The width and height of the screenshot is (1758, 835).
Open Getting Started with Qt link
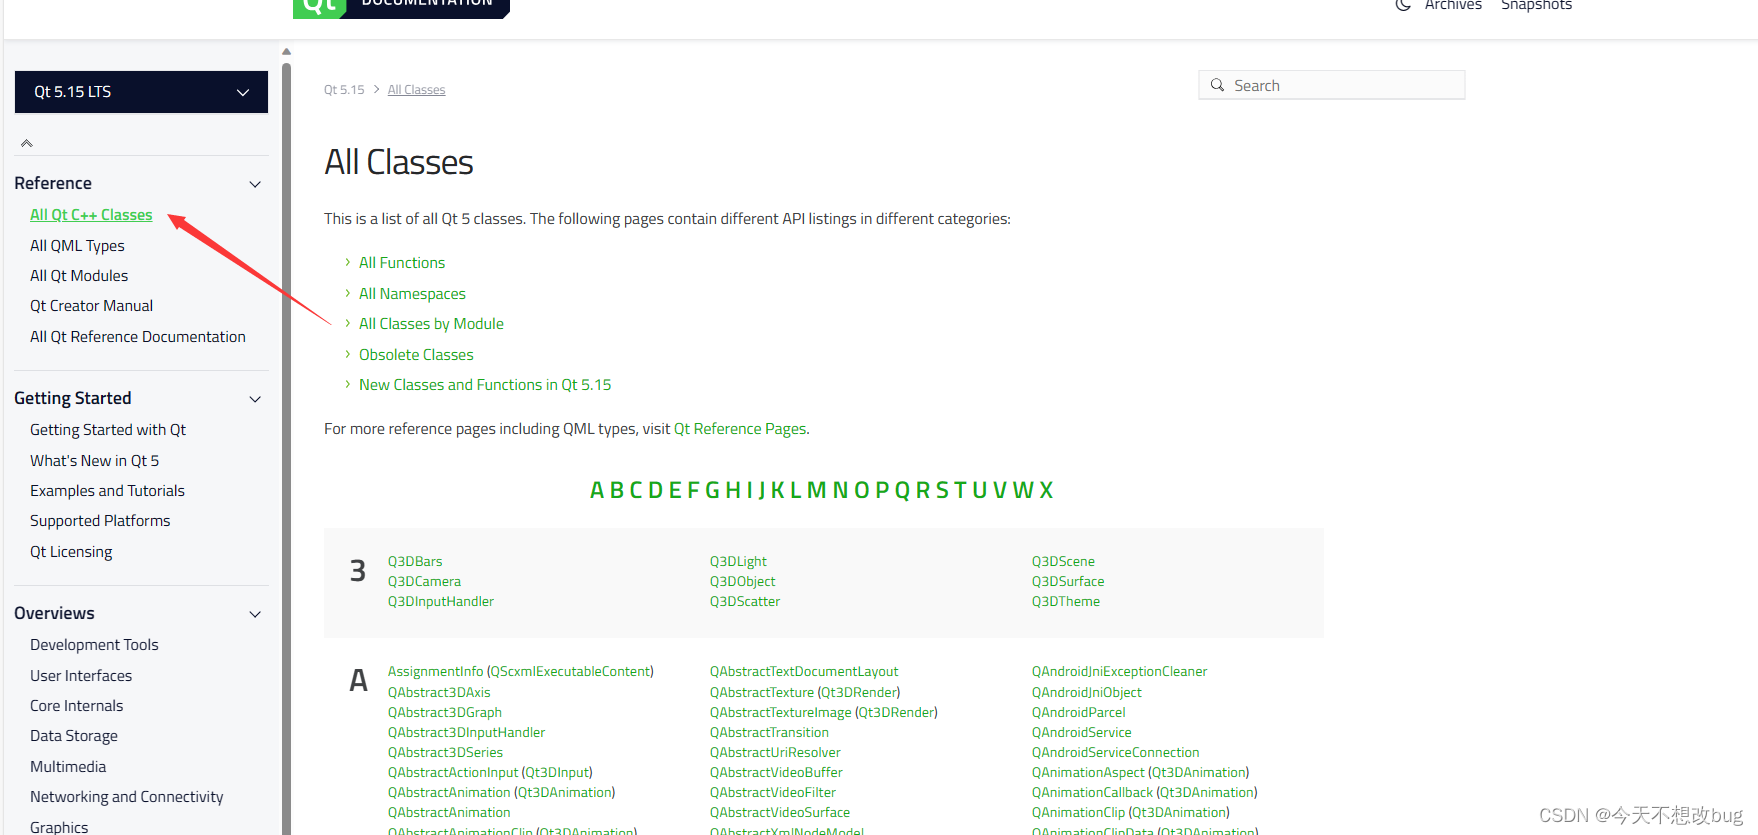click(108, 430)
